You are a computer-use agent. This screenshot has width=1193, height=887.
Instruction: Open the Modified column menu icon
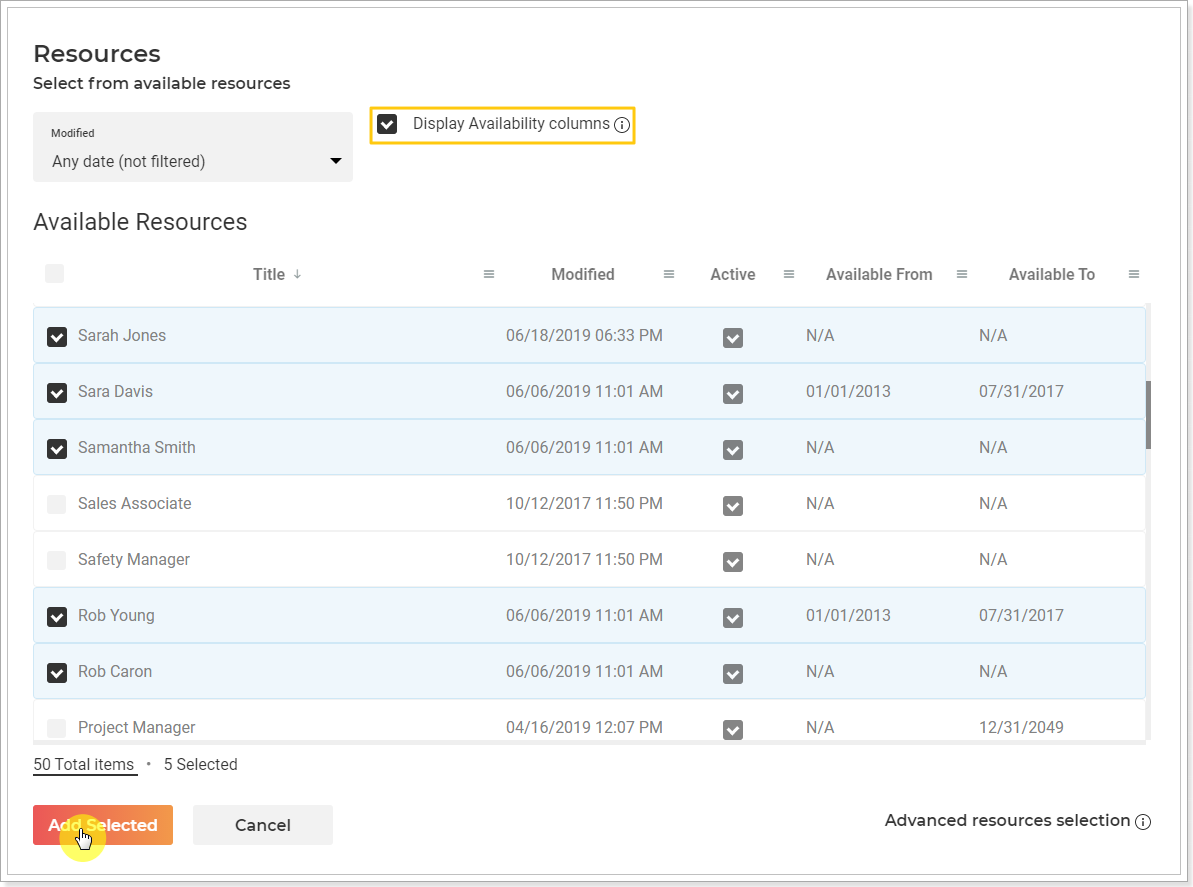(x=669, y=275)
